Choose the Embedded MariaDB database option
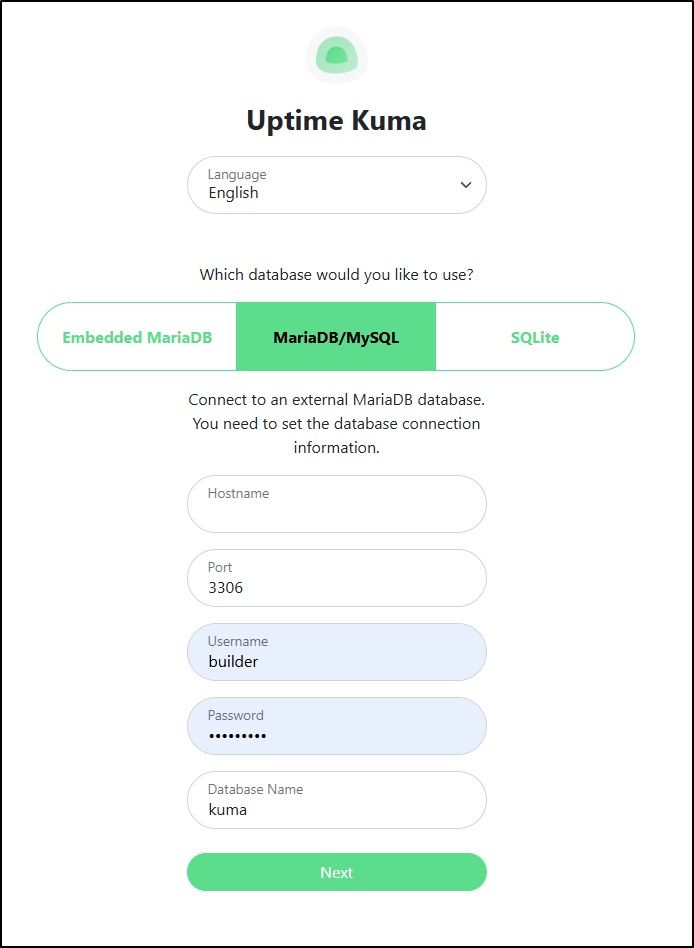 [x=137, y=337]
